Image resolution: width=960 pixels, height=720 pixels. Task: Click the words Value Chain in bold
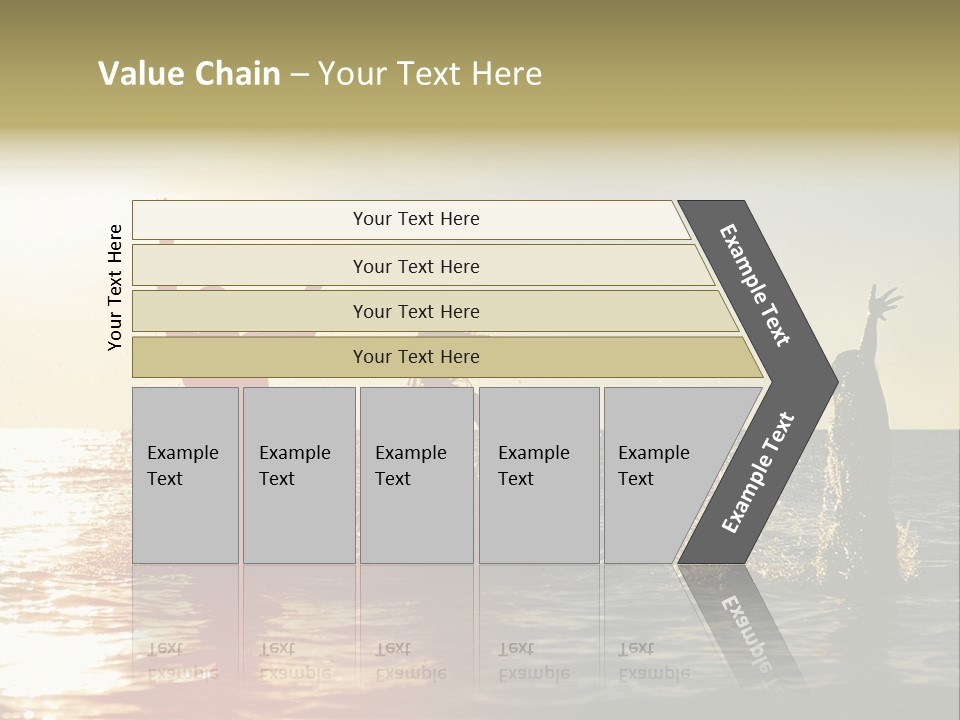pyautogui.click(x=189, y=73)
